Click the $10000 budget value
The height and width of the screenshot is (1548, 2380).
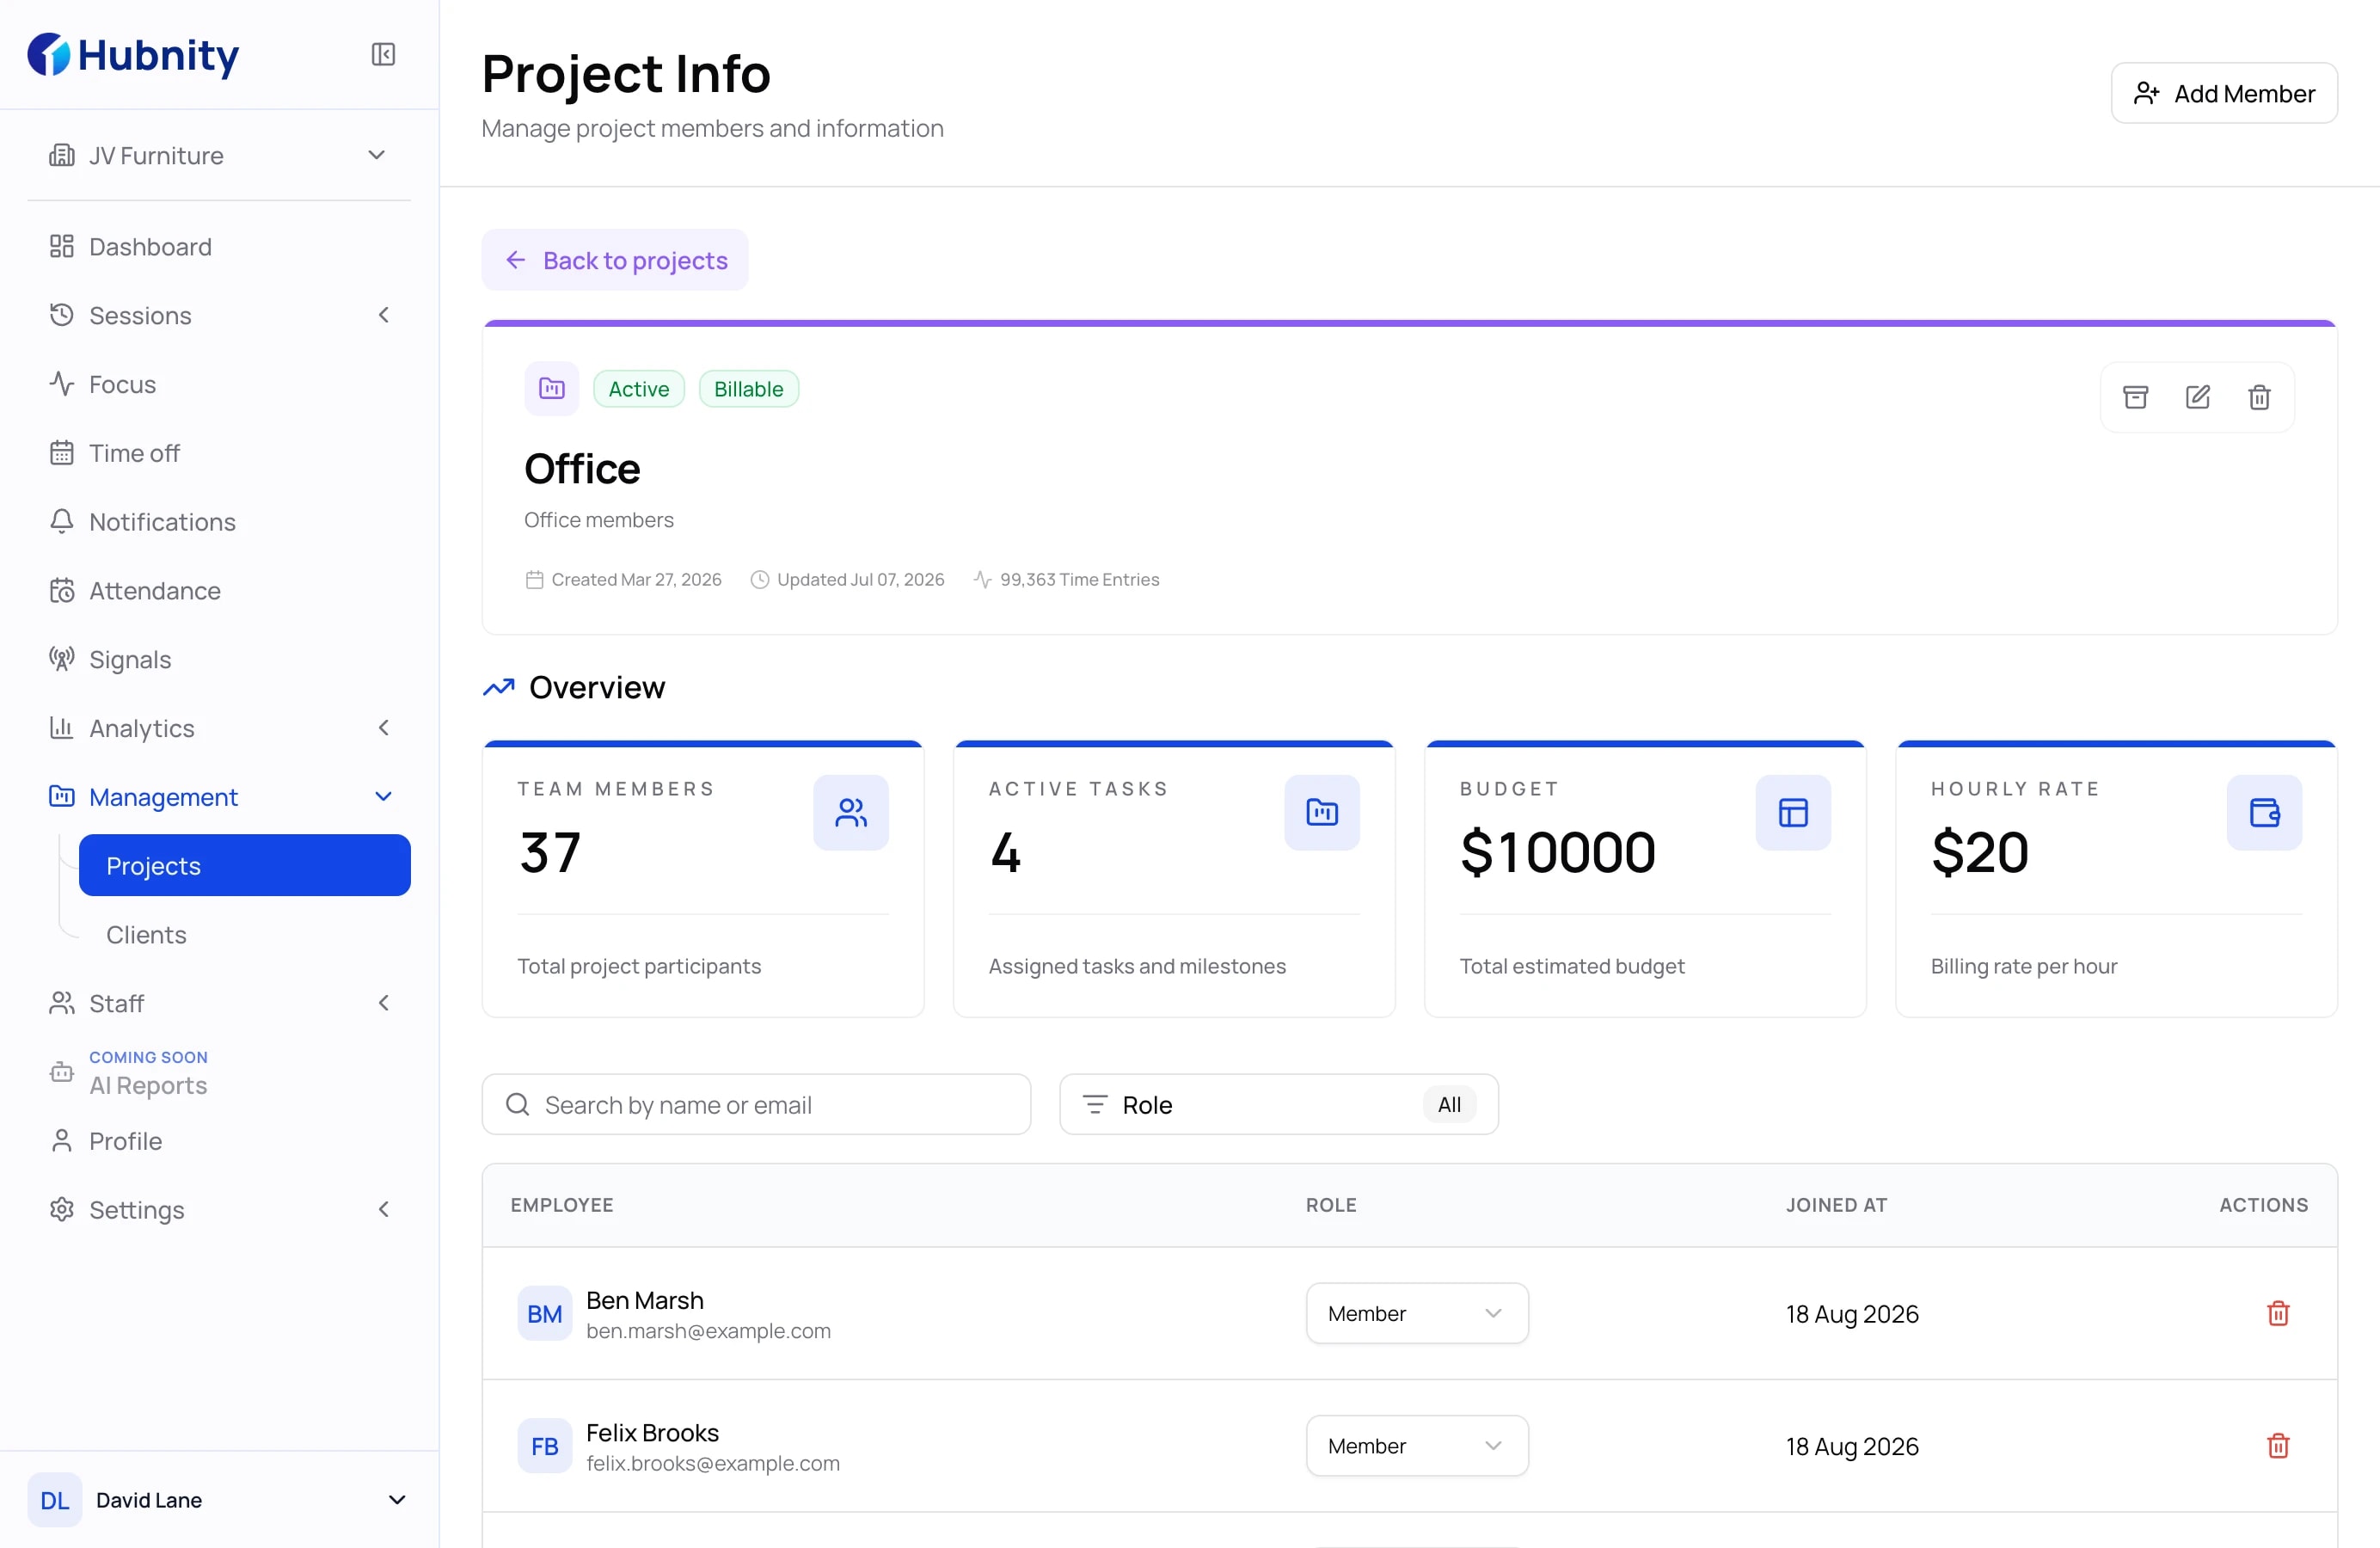1558,852
